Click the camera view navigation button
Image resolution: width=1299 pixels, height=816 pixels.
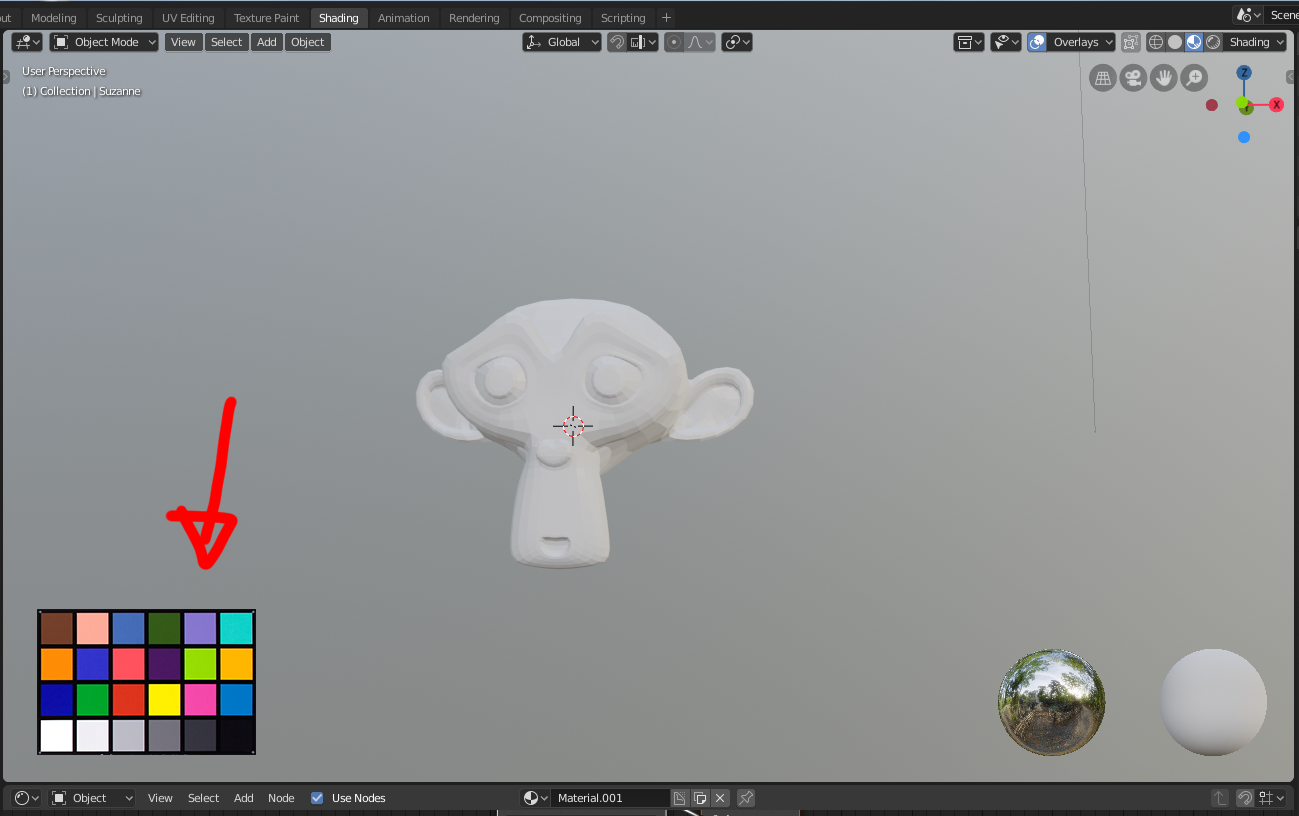click(x=1133, y=78)
